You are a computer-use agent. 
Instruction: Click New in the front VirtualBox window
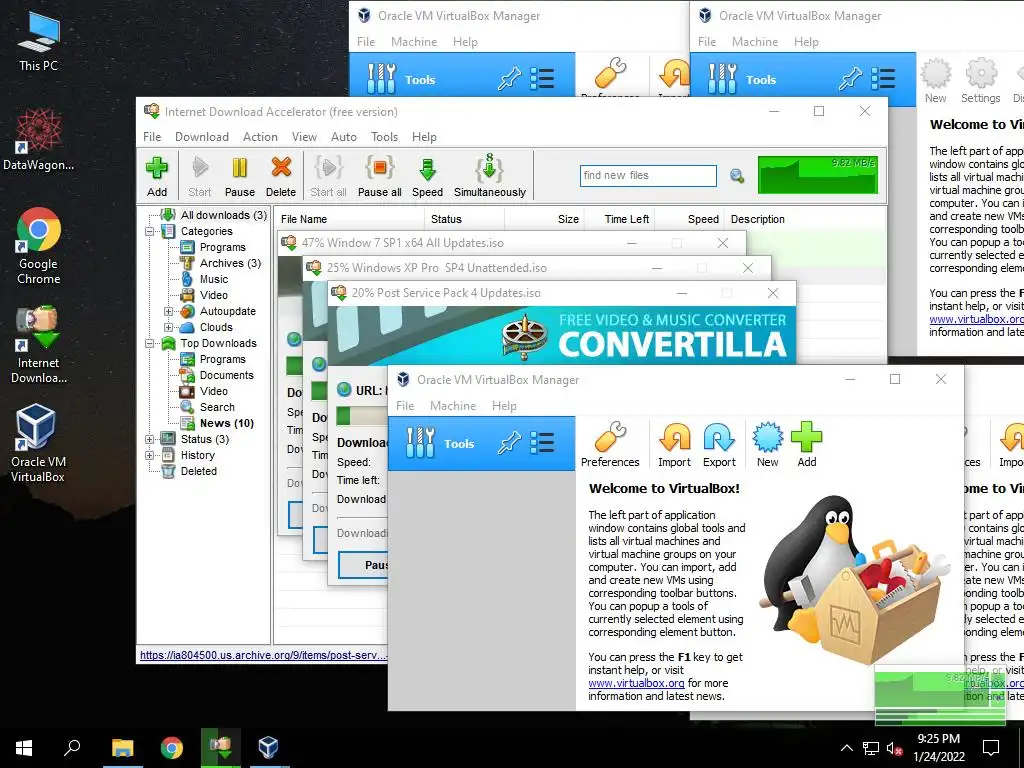tap(767, 445)
